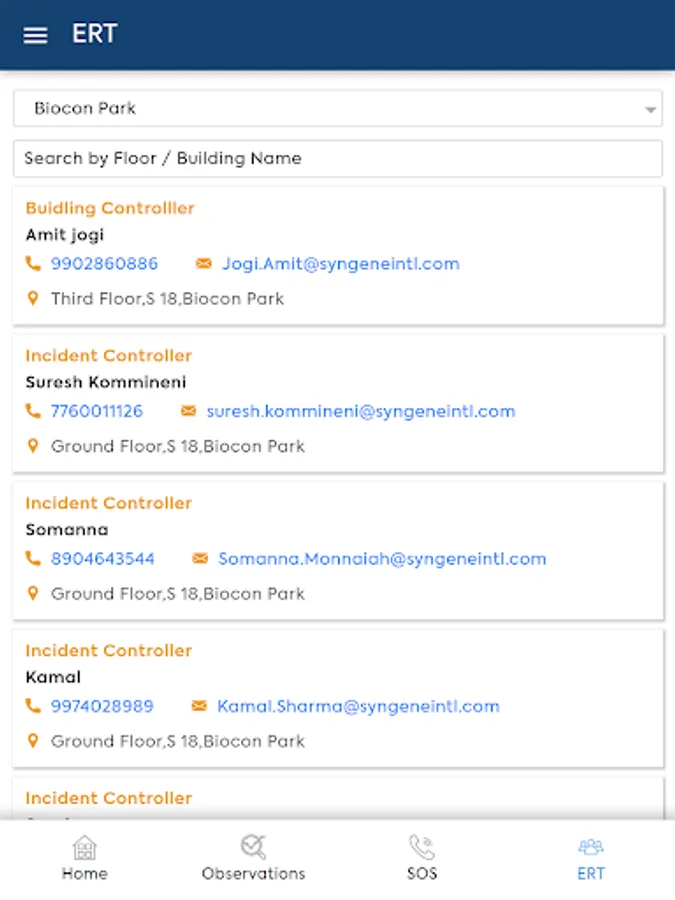The width and height of the screenshot is (675, 900).
Task: Tap the mail icon beside Kamal.Sharma email
Action: (199, 706)
